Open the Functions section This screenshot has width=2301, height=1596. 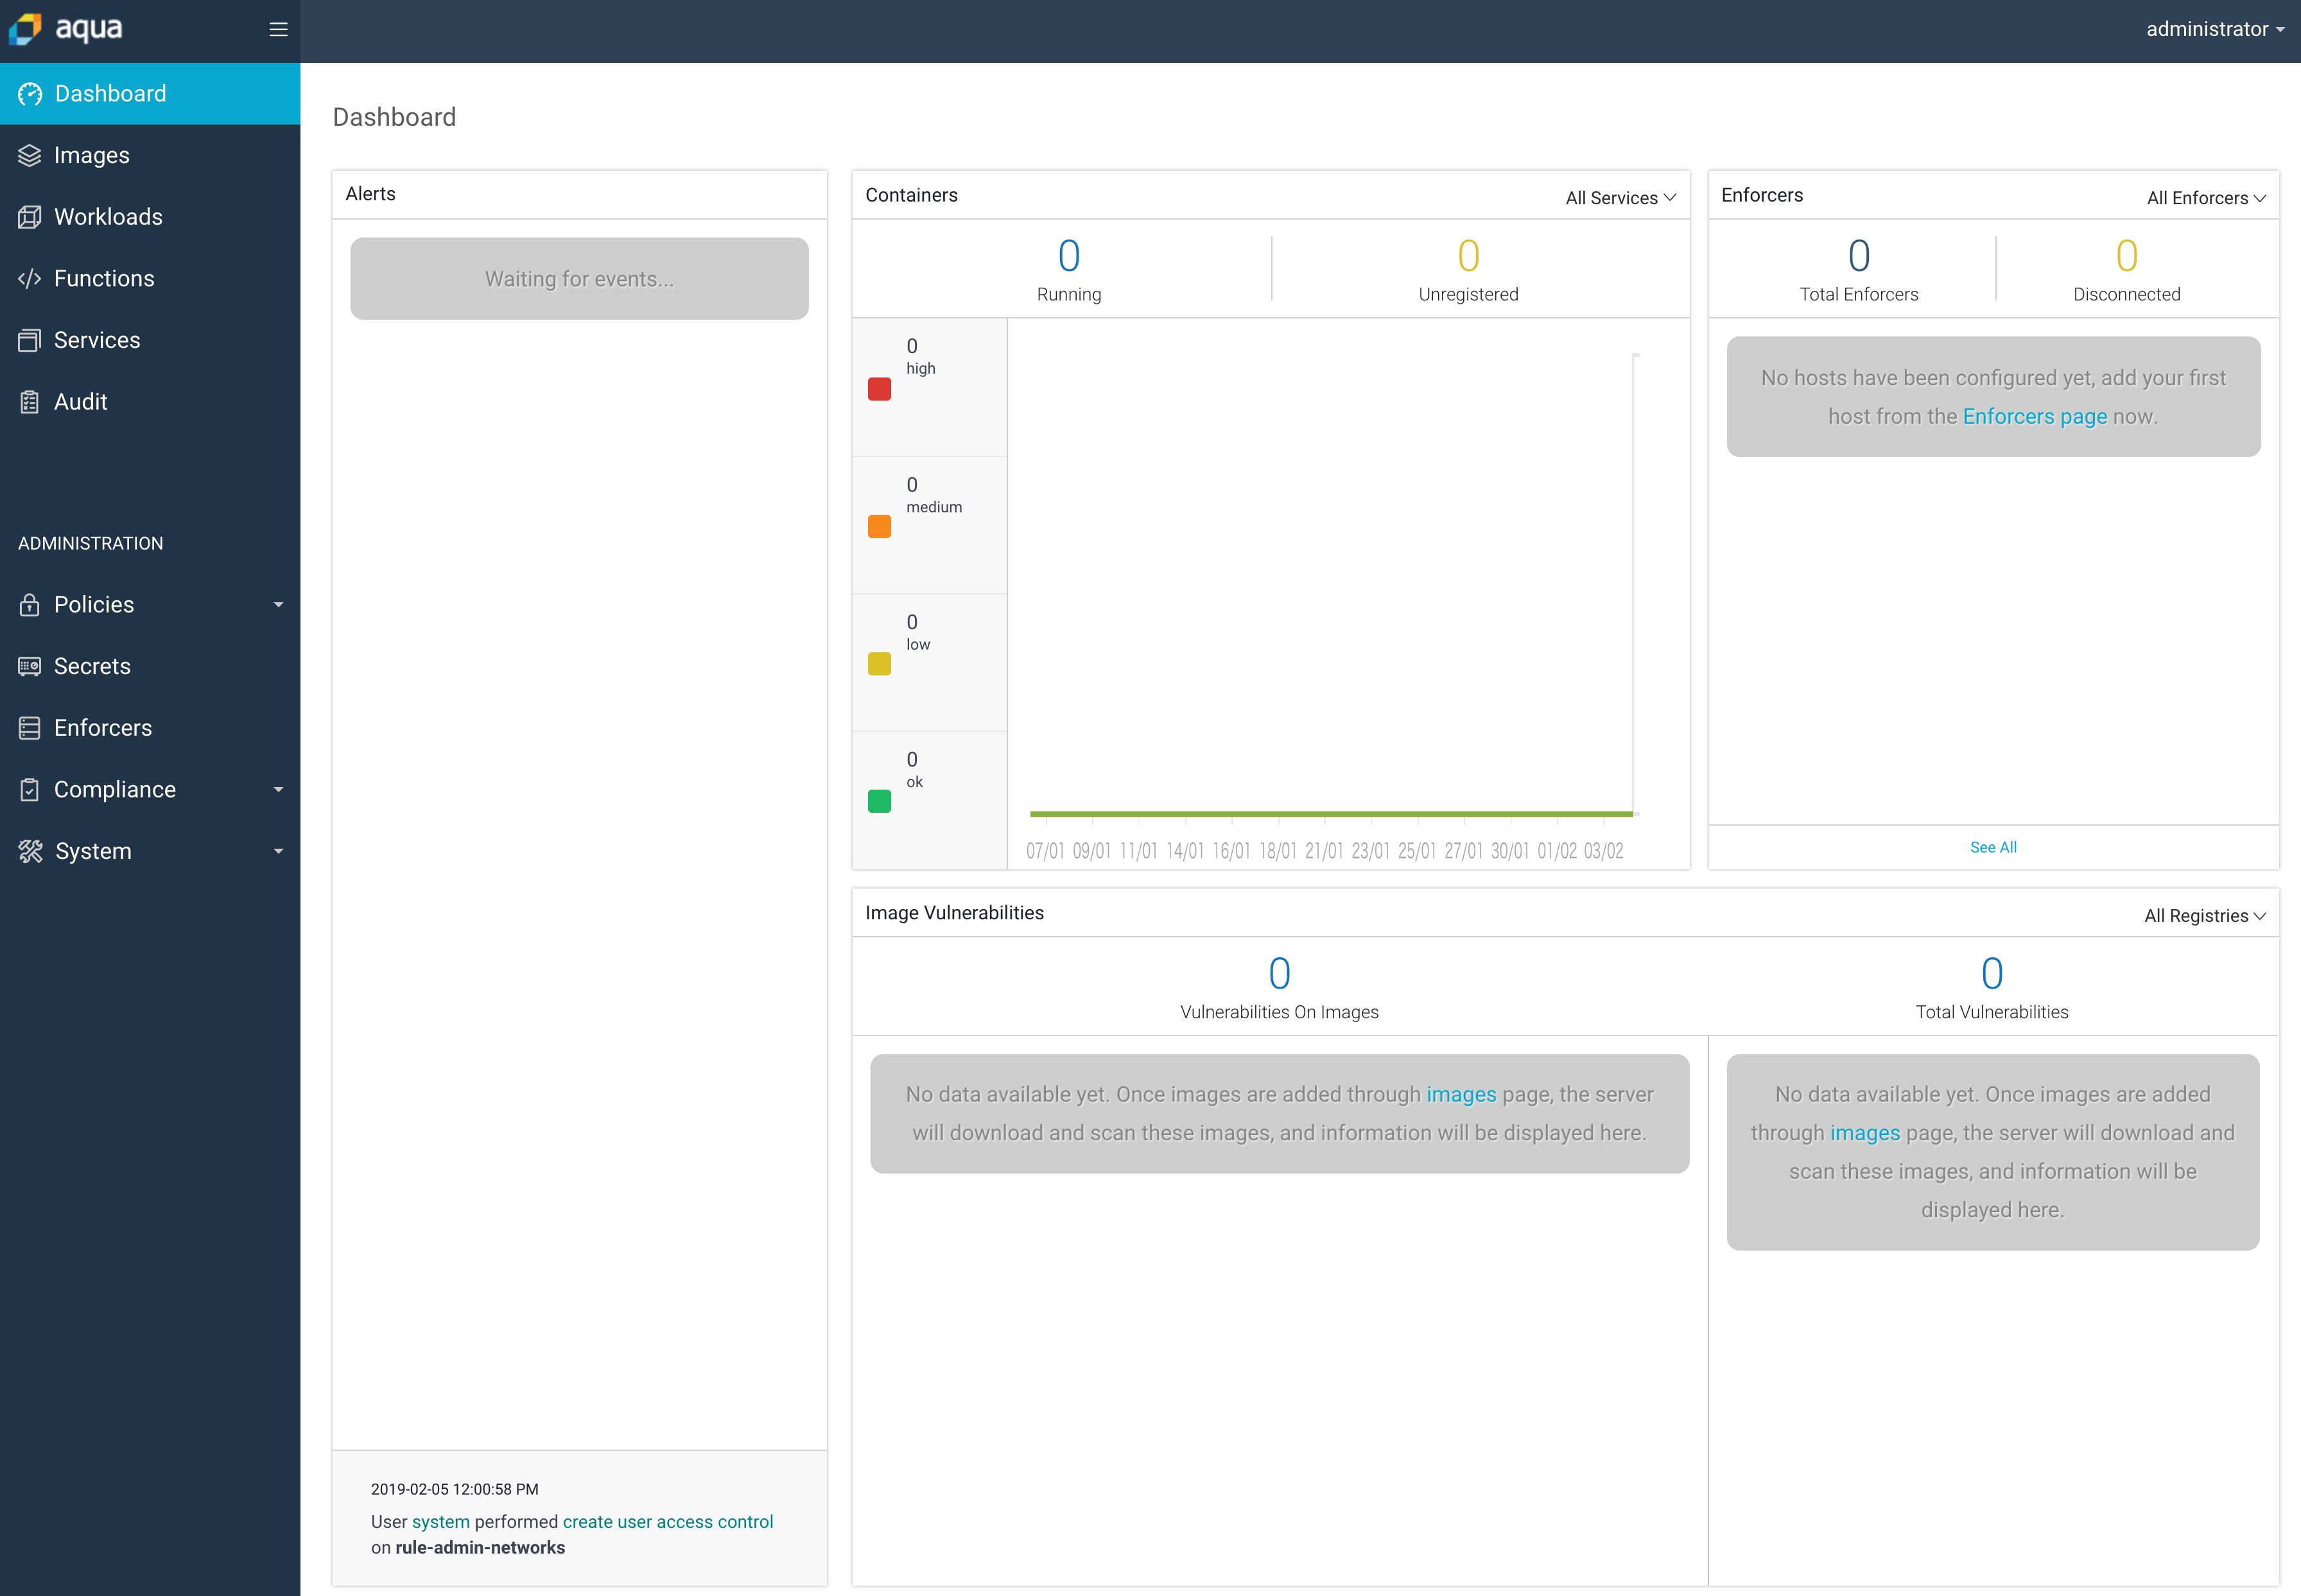103,278
